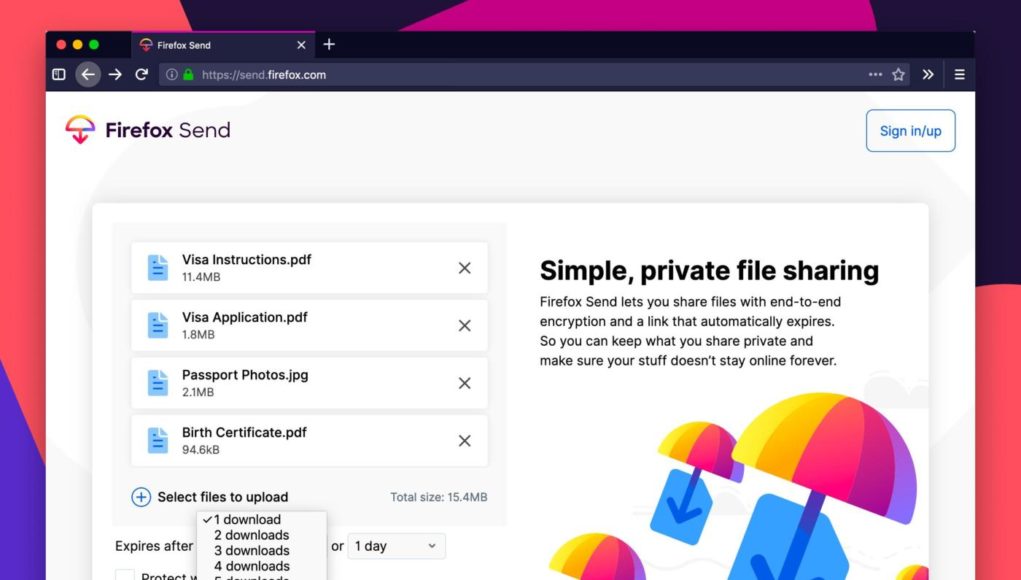Open the Firefox hamburger menu

959,74
